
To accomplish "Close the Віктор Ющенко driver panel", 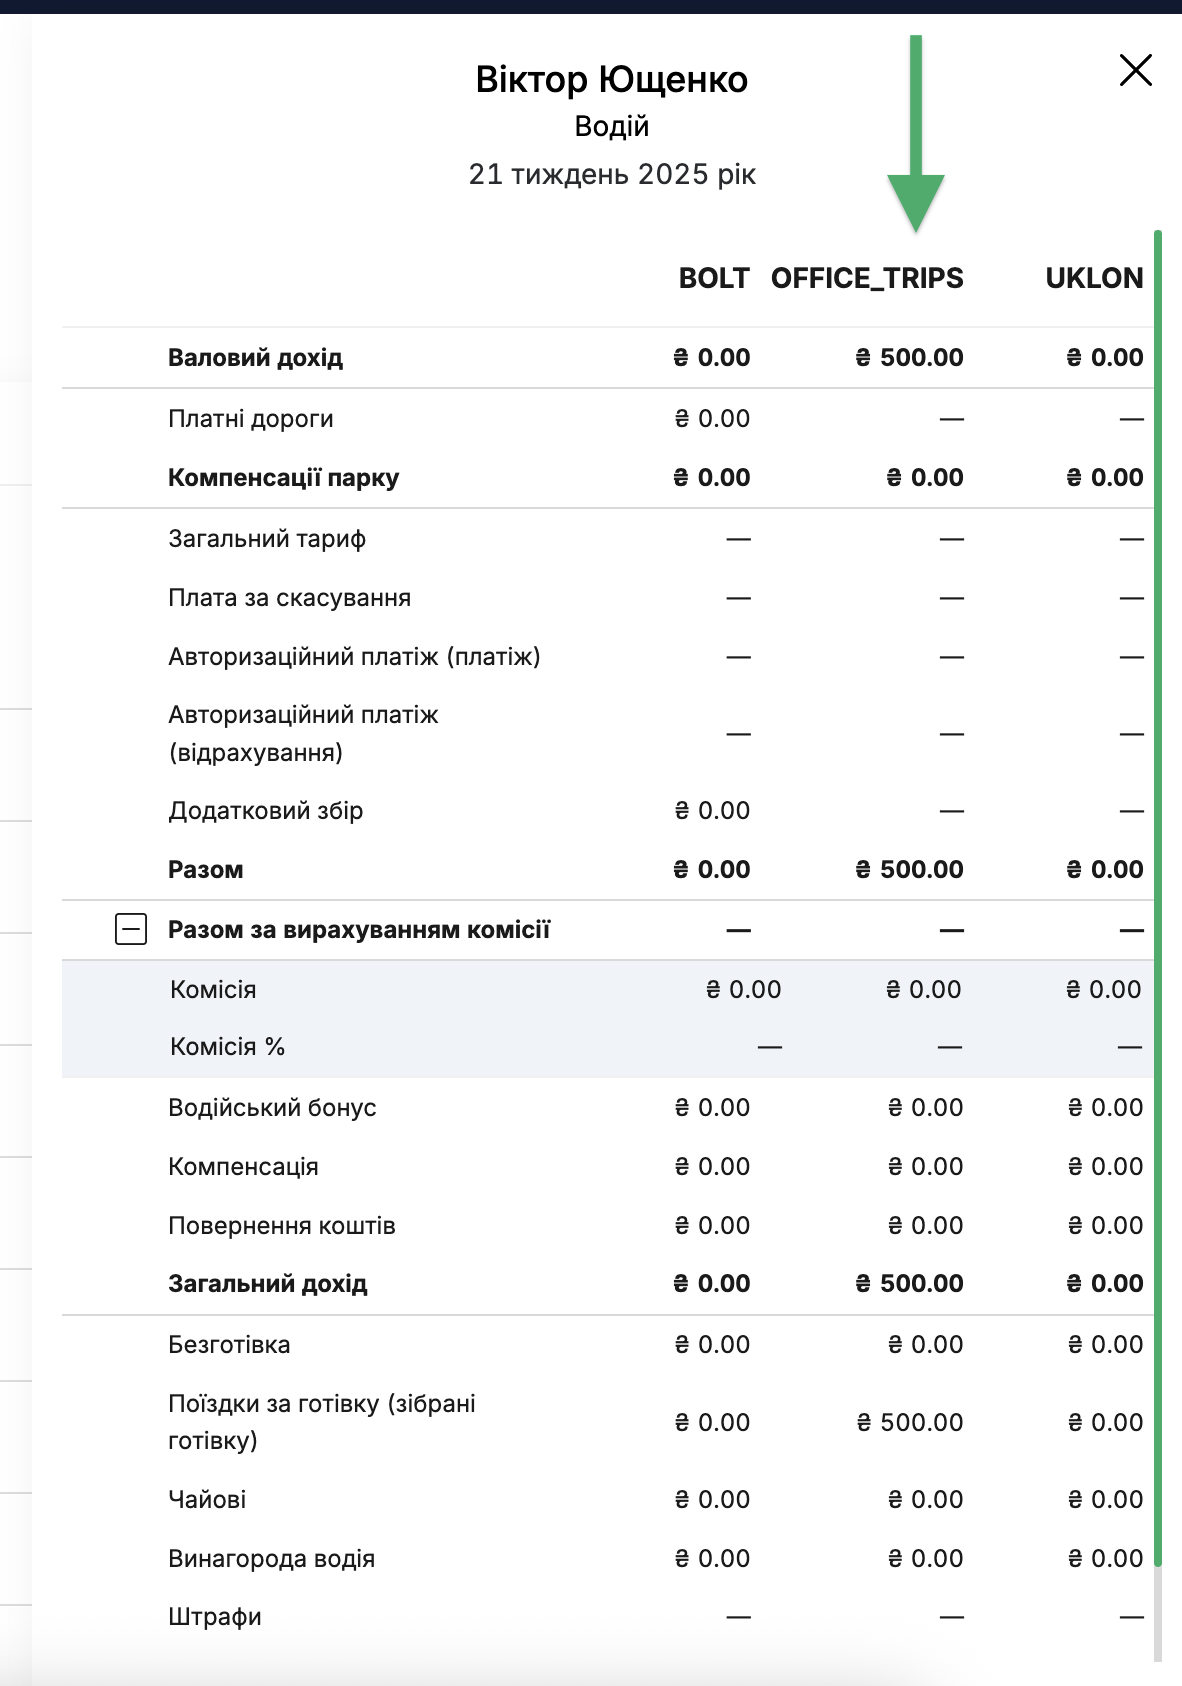I will pos(1136,70).
